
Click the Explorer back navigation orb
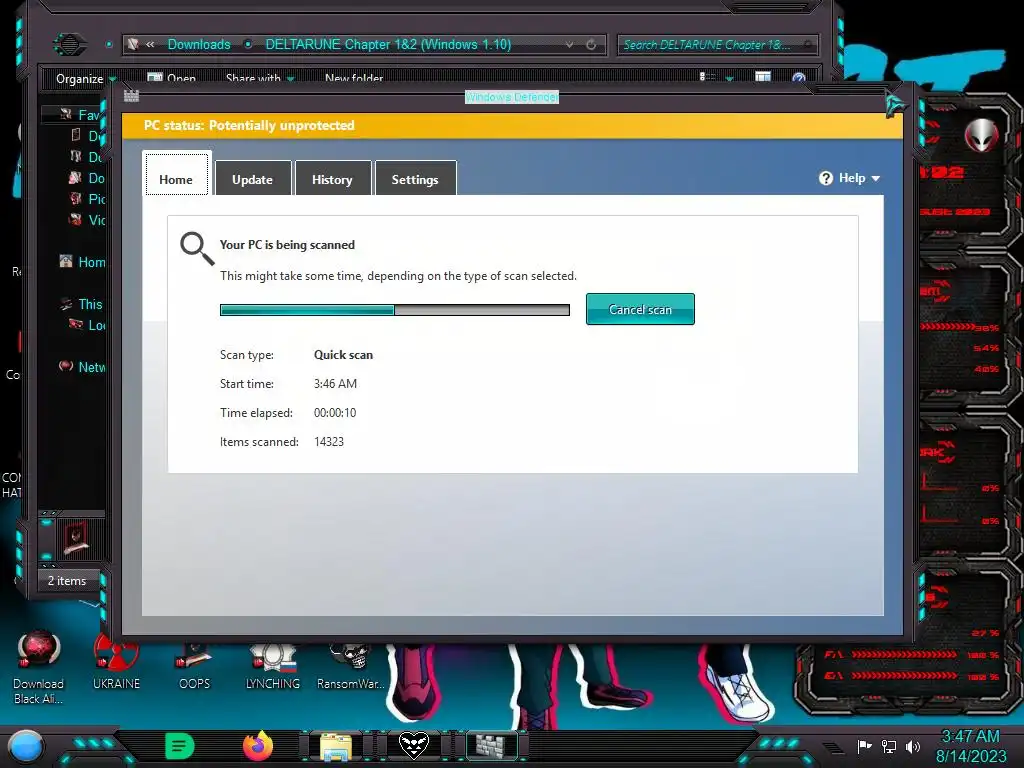coord(69,44)
